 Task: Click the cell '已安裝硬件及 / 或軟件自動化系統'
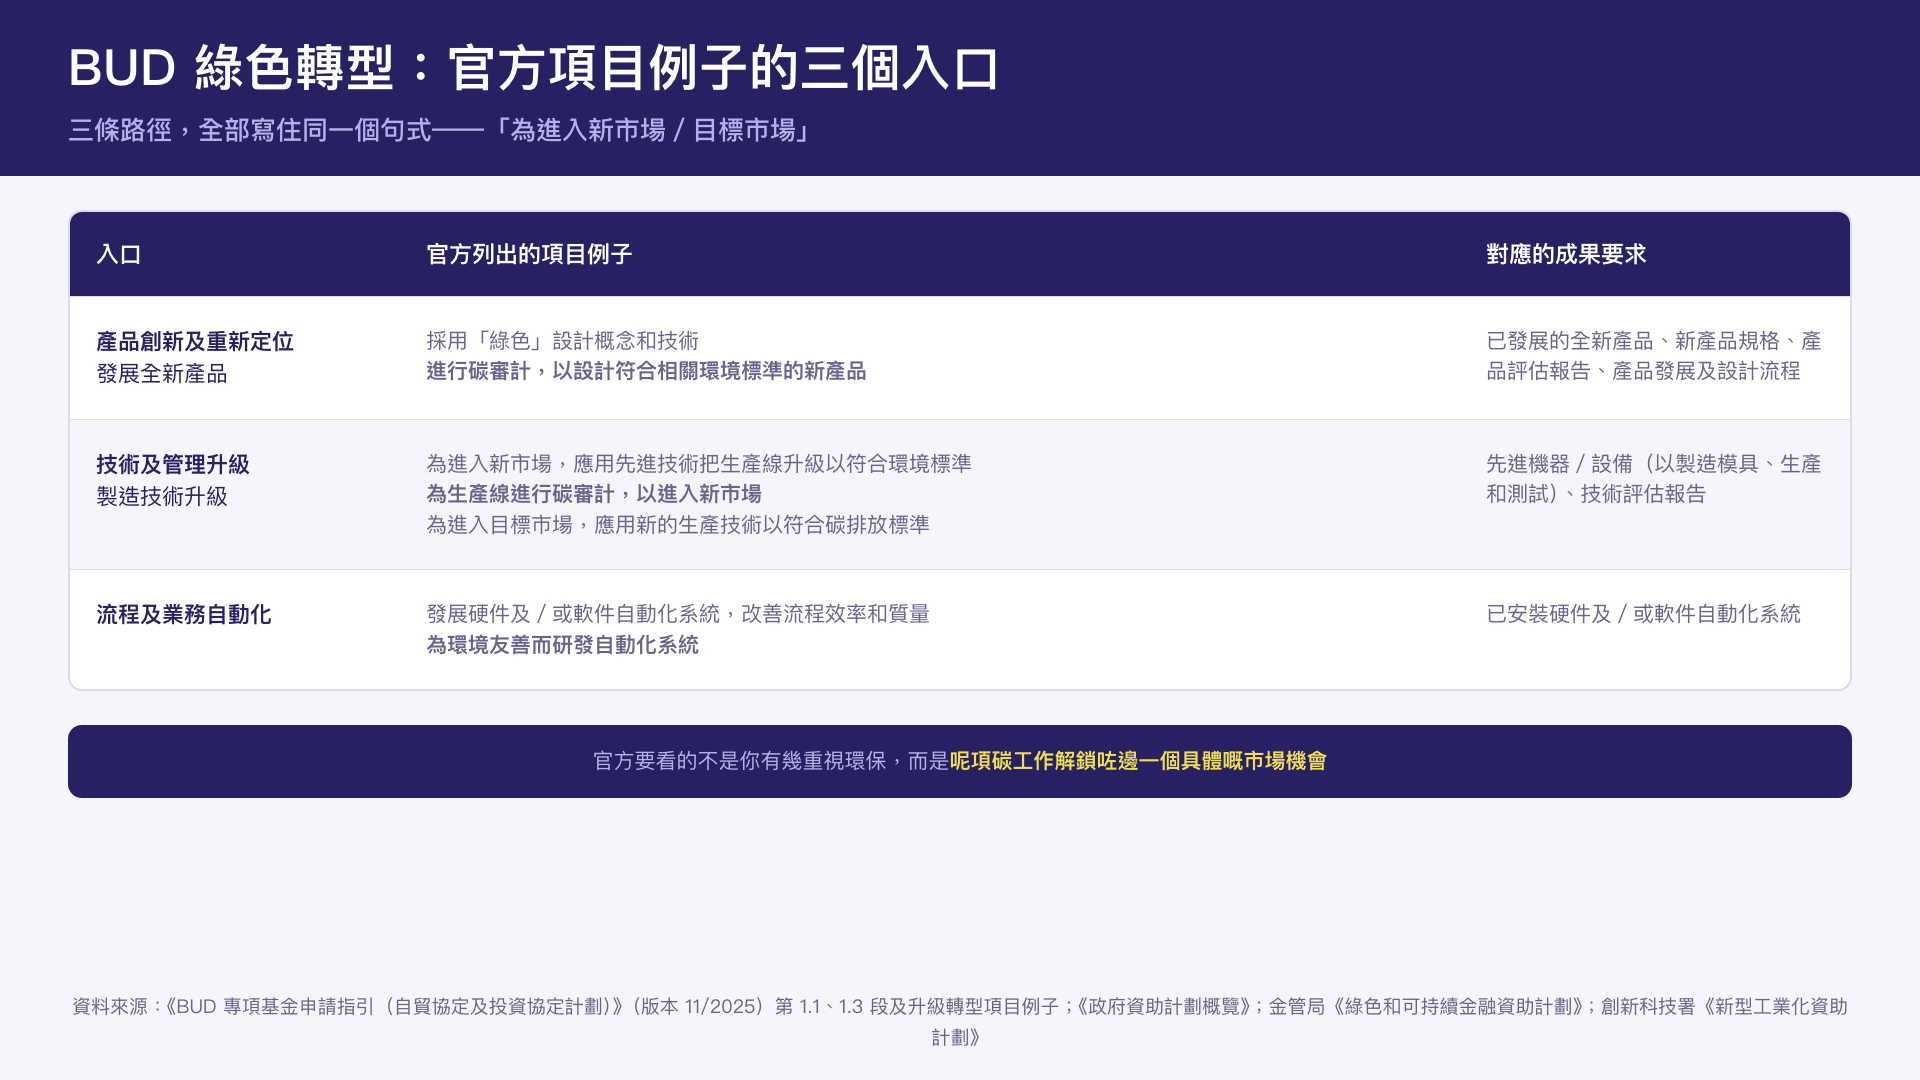pyautogui.click(x=1644, y=614)
